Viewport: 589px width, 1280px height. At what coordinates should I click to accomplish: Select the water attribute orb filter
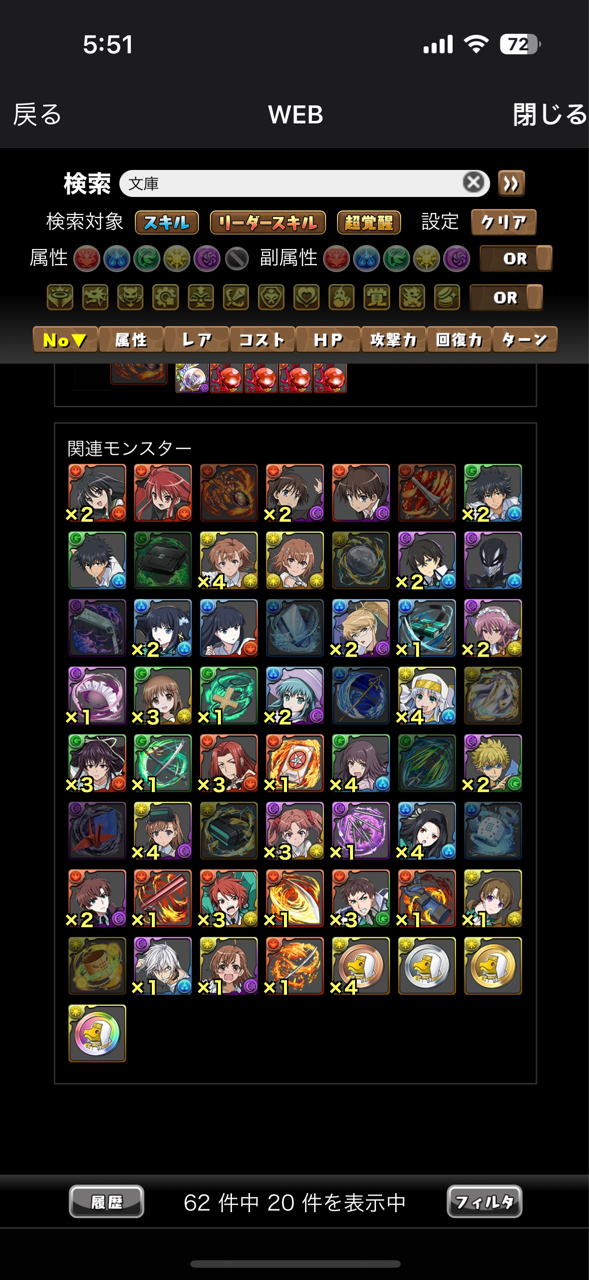115,258
